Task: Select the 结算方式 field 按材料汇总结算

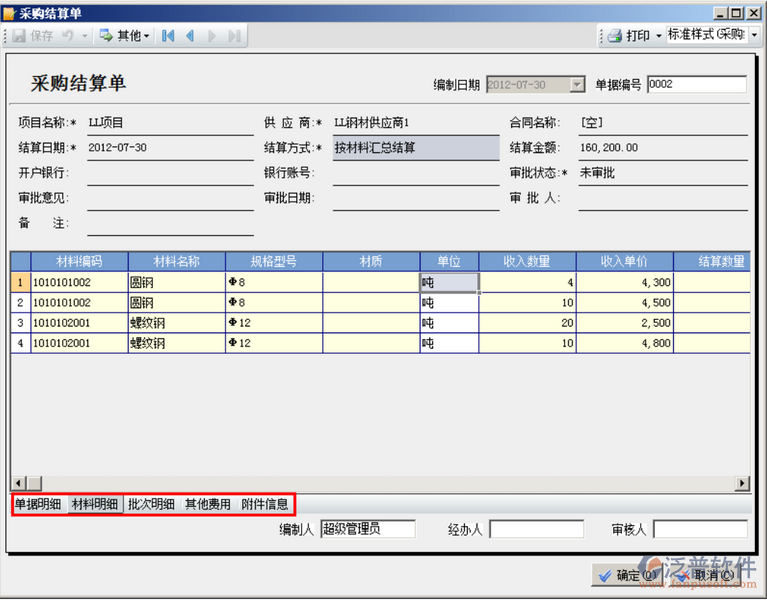Action: pyautogui.click(x=415, y=148)
